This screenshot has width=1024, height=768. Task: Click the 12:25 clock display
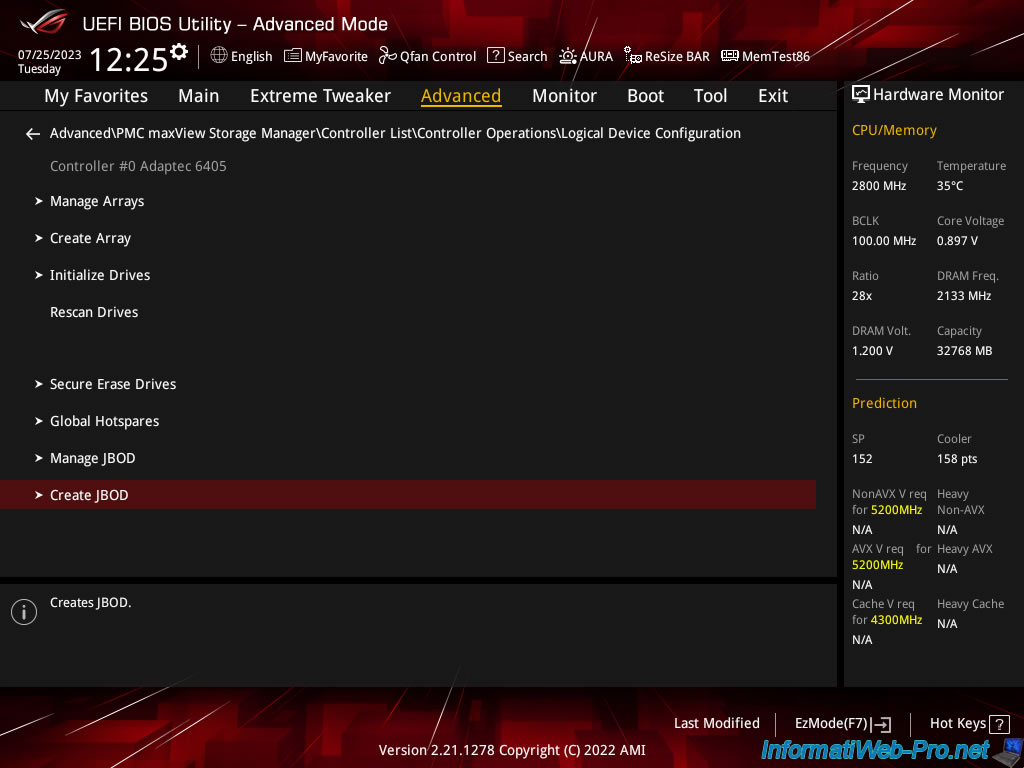pyautogui.click(x=129, y=59)
